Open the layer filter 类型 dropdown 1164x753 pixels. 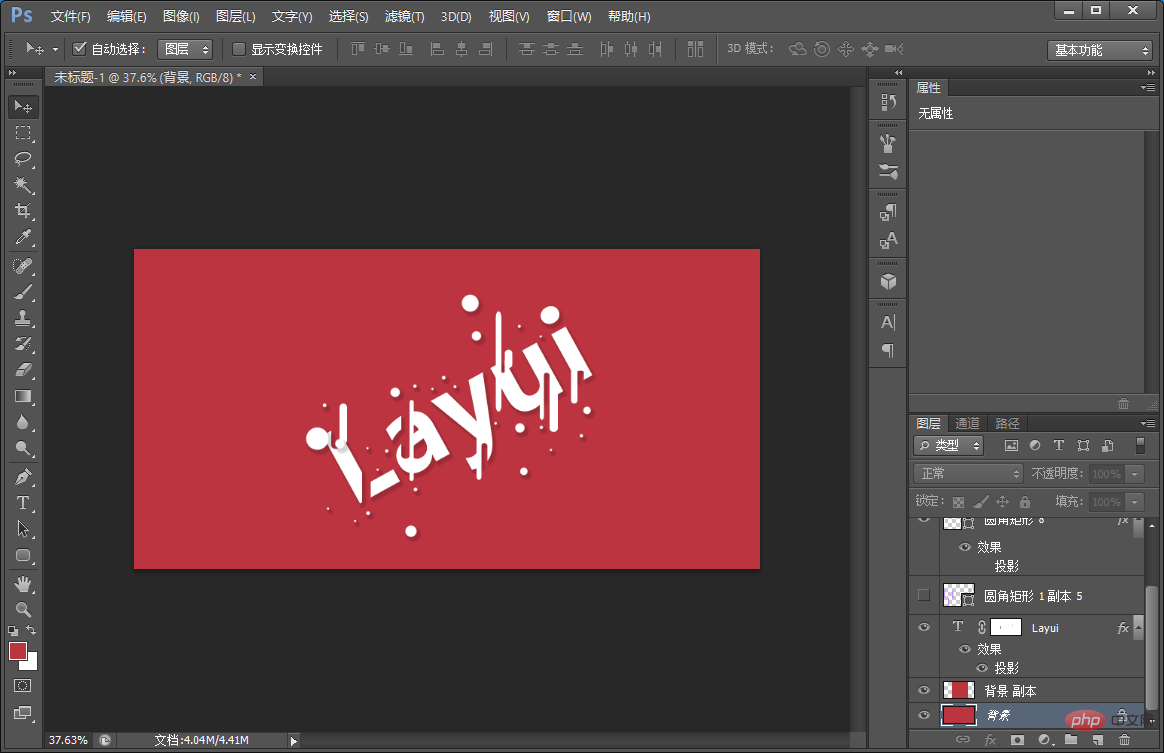[x=949, y=446]
